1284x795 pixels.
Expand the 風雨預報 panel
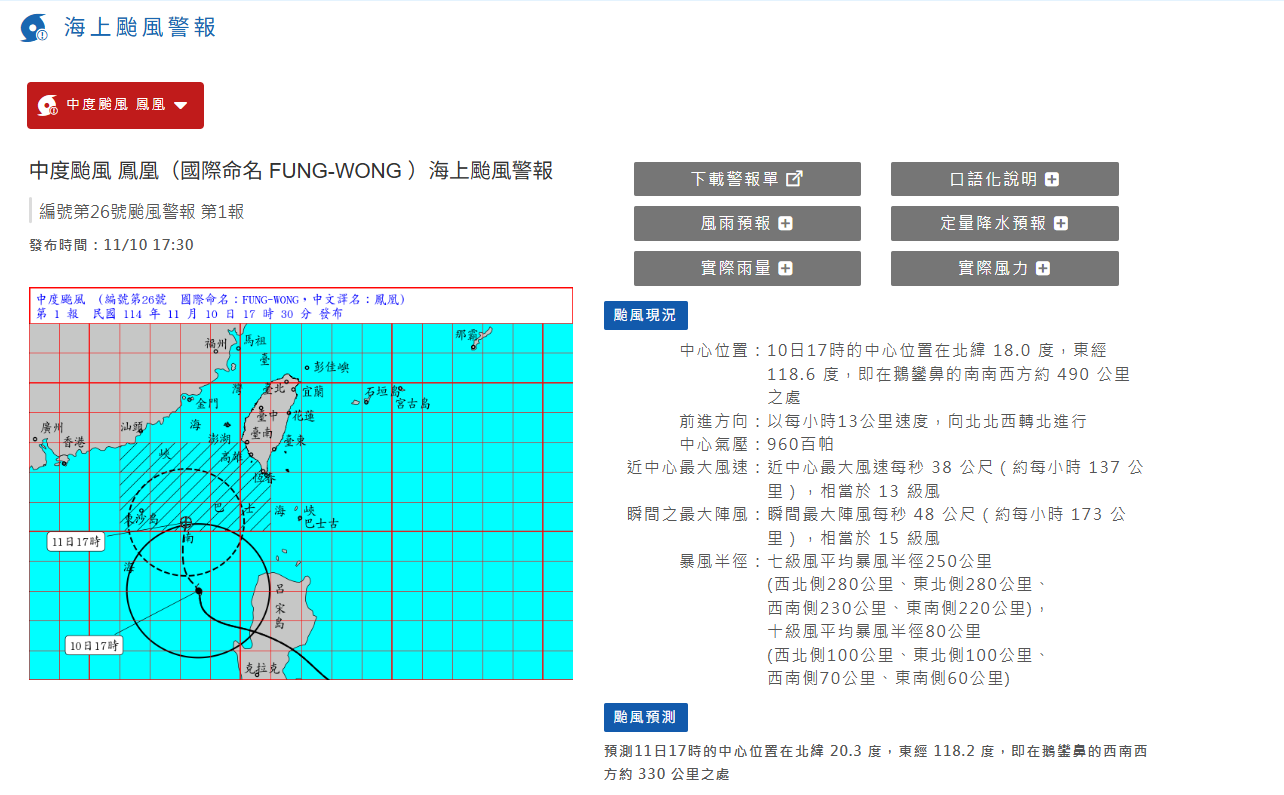pyautogui.click(x=746, y=224)
